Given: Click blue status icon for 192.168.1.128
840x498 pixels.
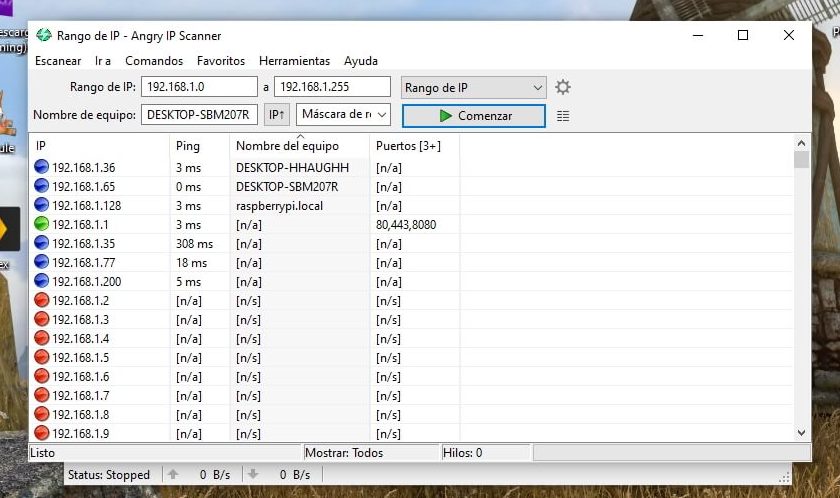Looking at the screenshot, I should (x=41, y=205).
